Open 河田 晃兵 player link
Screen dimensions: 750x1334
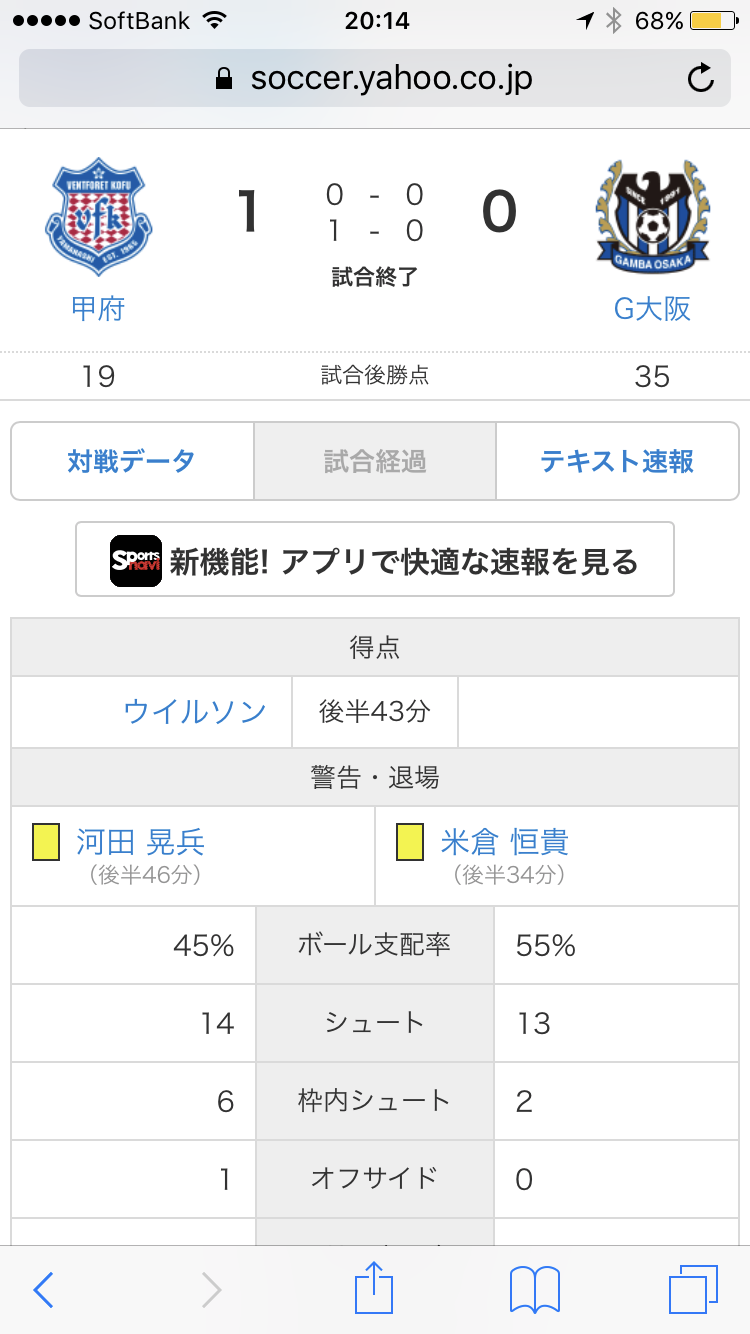coord(140,842)
